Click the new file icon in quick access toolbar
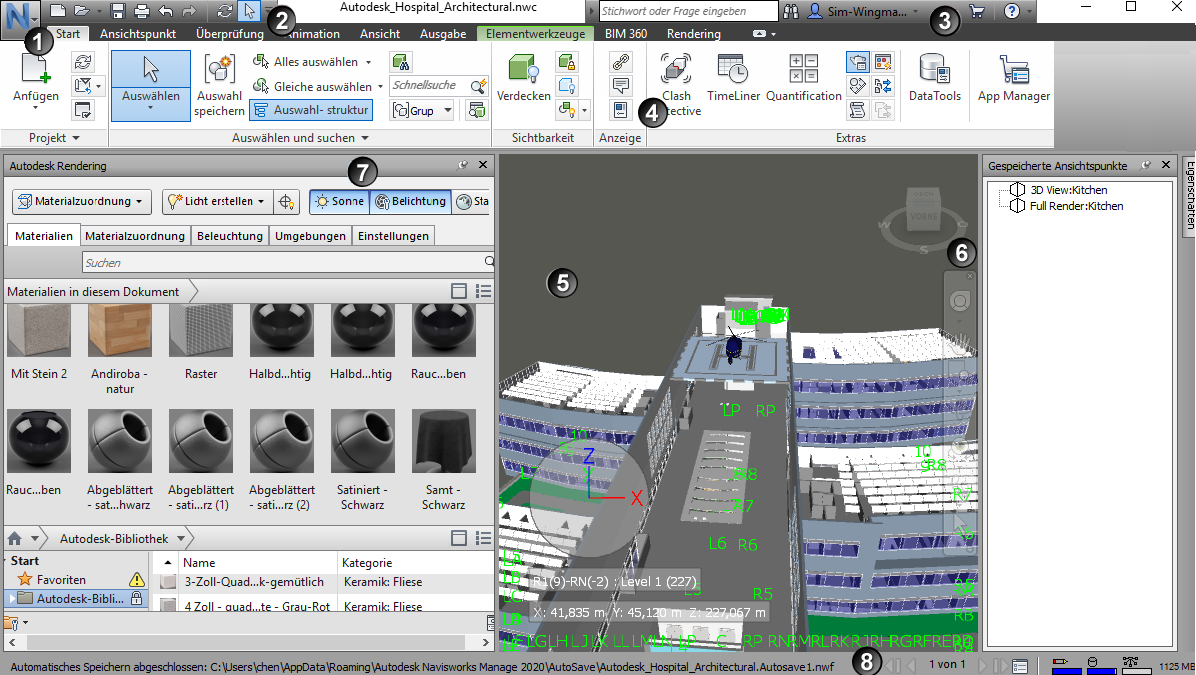 coord(57,11)
